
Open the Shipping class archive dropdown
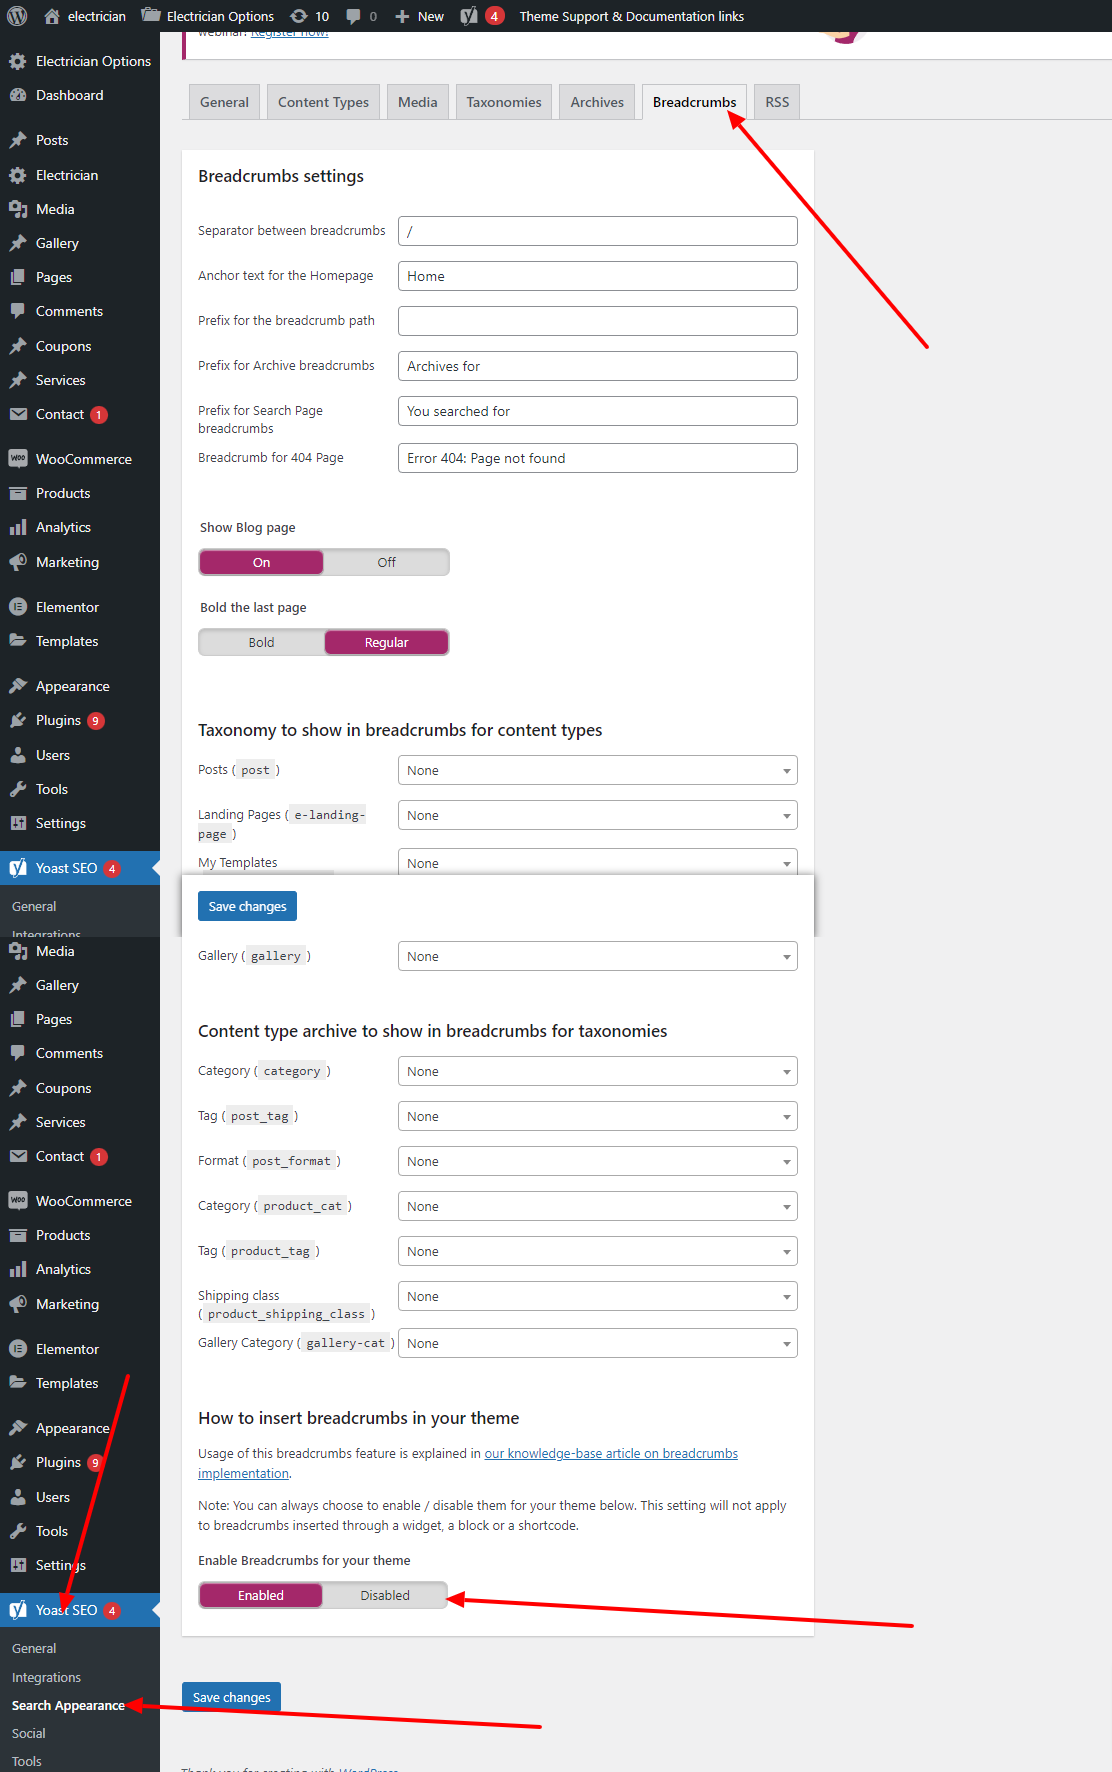tap(598, 1297)
